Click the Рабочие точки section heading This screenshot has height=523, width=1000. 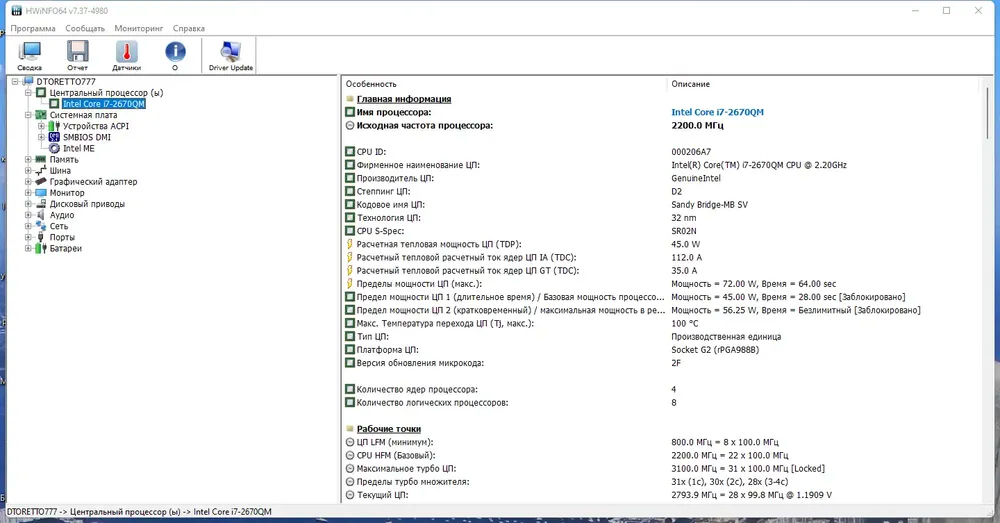point(388,429)
